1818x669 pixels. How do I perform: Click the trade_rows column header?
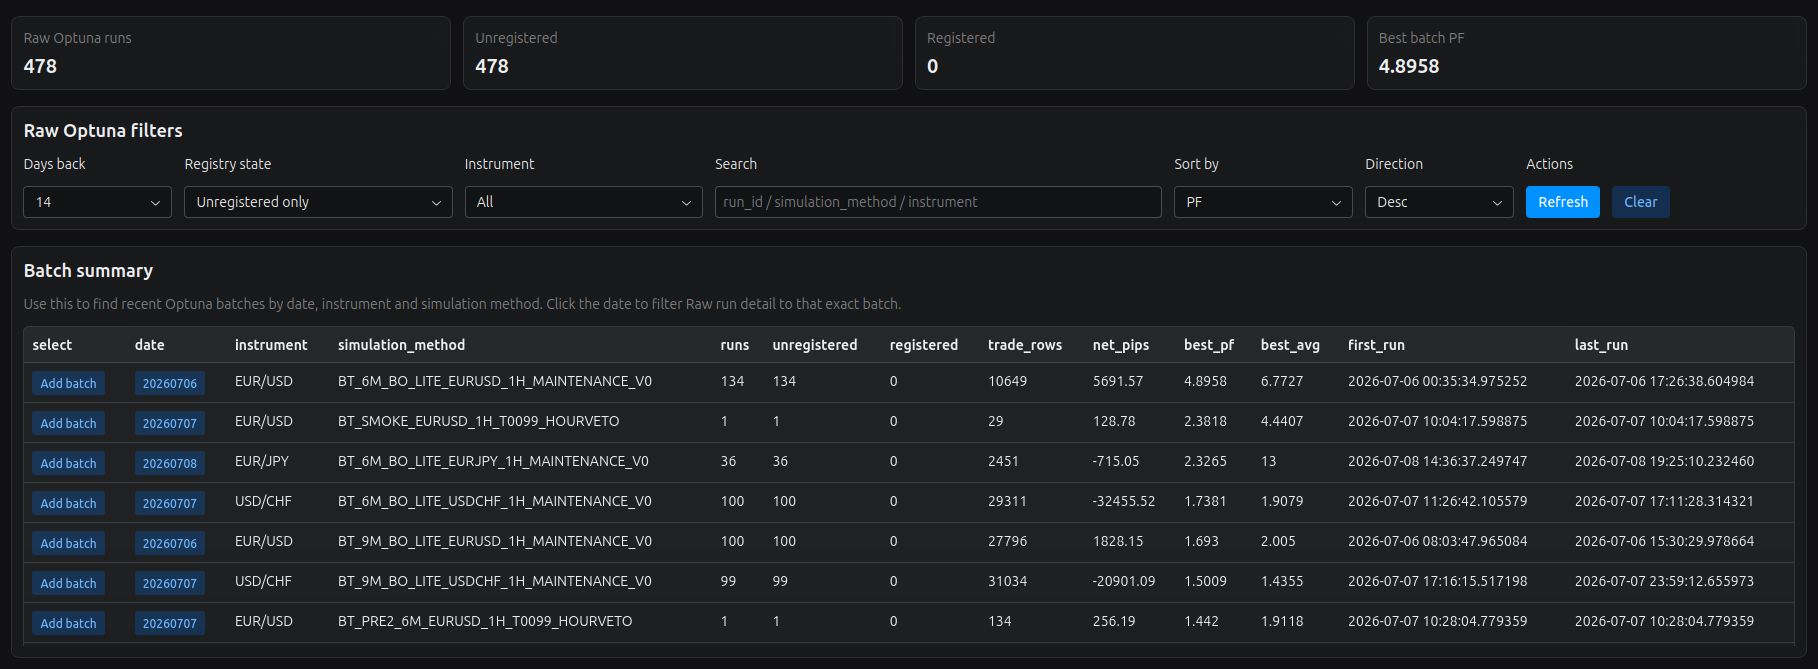[x=1025, y=345]
